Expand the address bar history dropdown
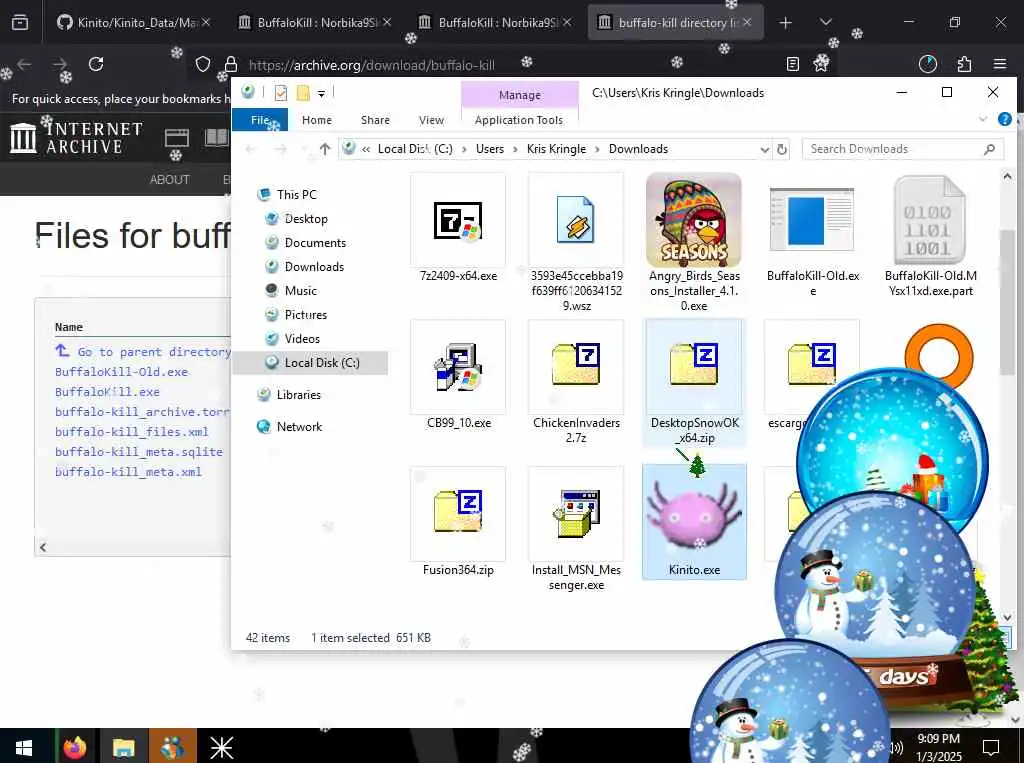 coord(764,150)
